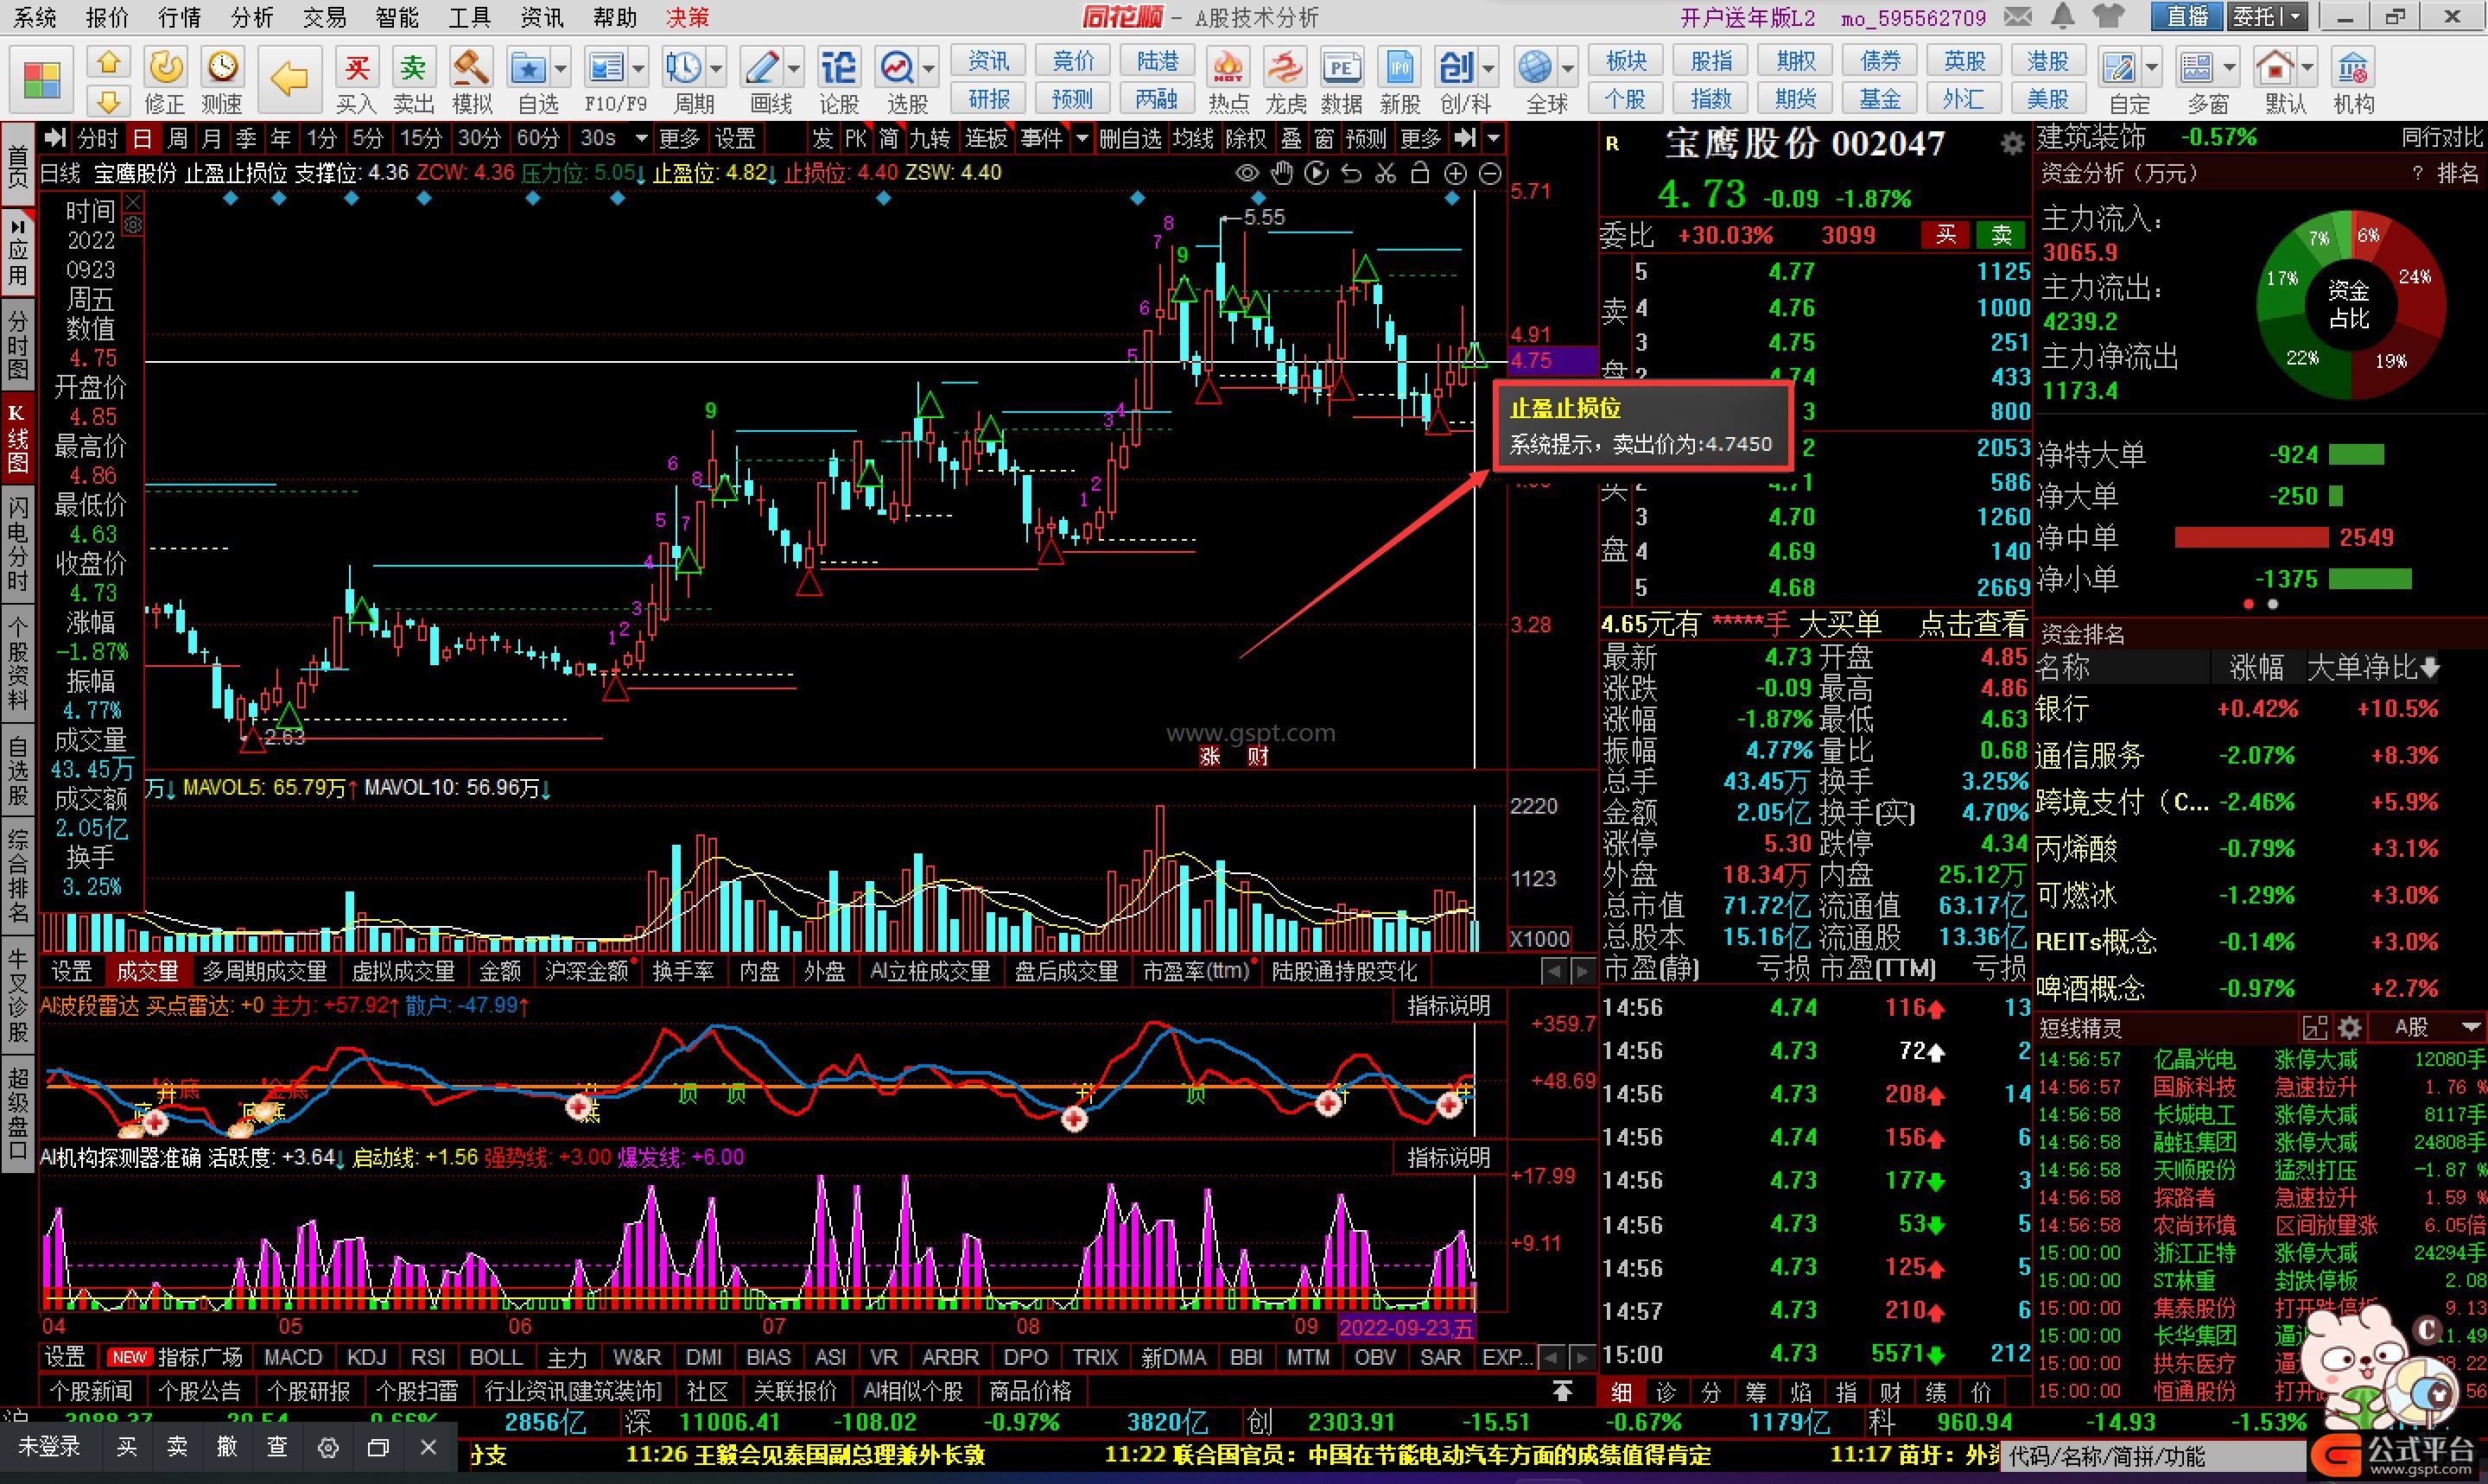Viewport: 2488px width, 1484px height.
Task: Open stock panel gear settings next to 002047
Action: tap(2012, 144)
